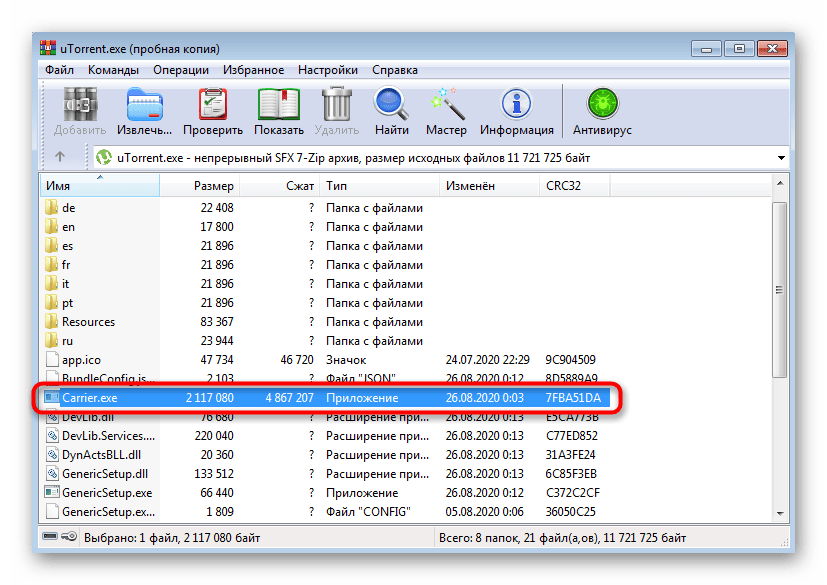The image size is (827, 585).
Task: Sort by the Имя column header
Action: pos(100,185)
